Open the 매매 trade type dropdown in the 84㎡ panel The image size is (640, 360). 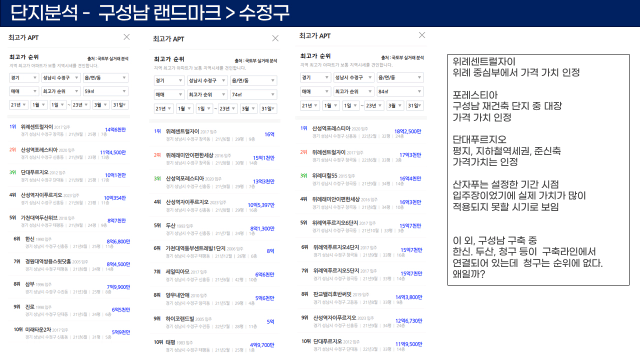315,91
